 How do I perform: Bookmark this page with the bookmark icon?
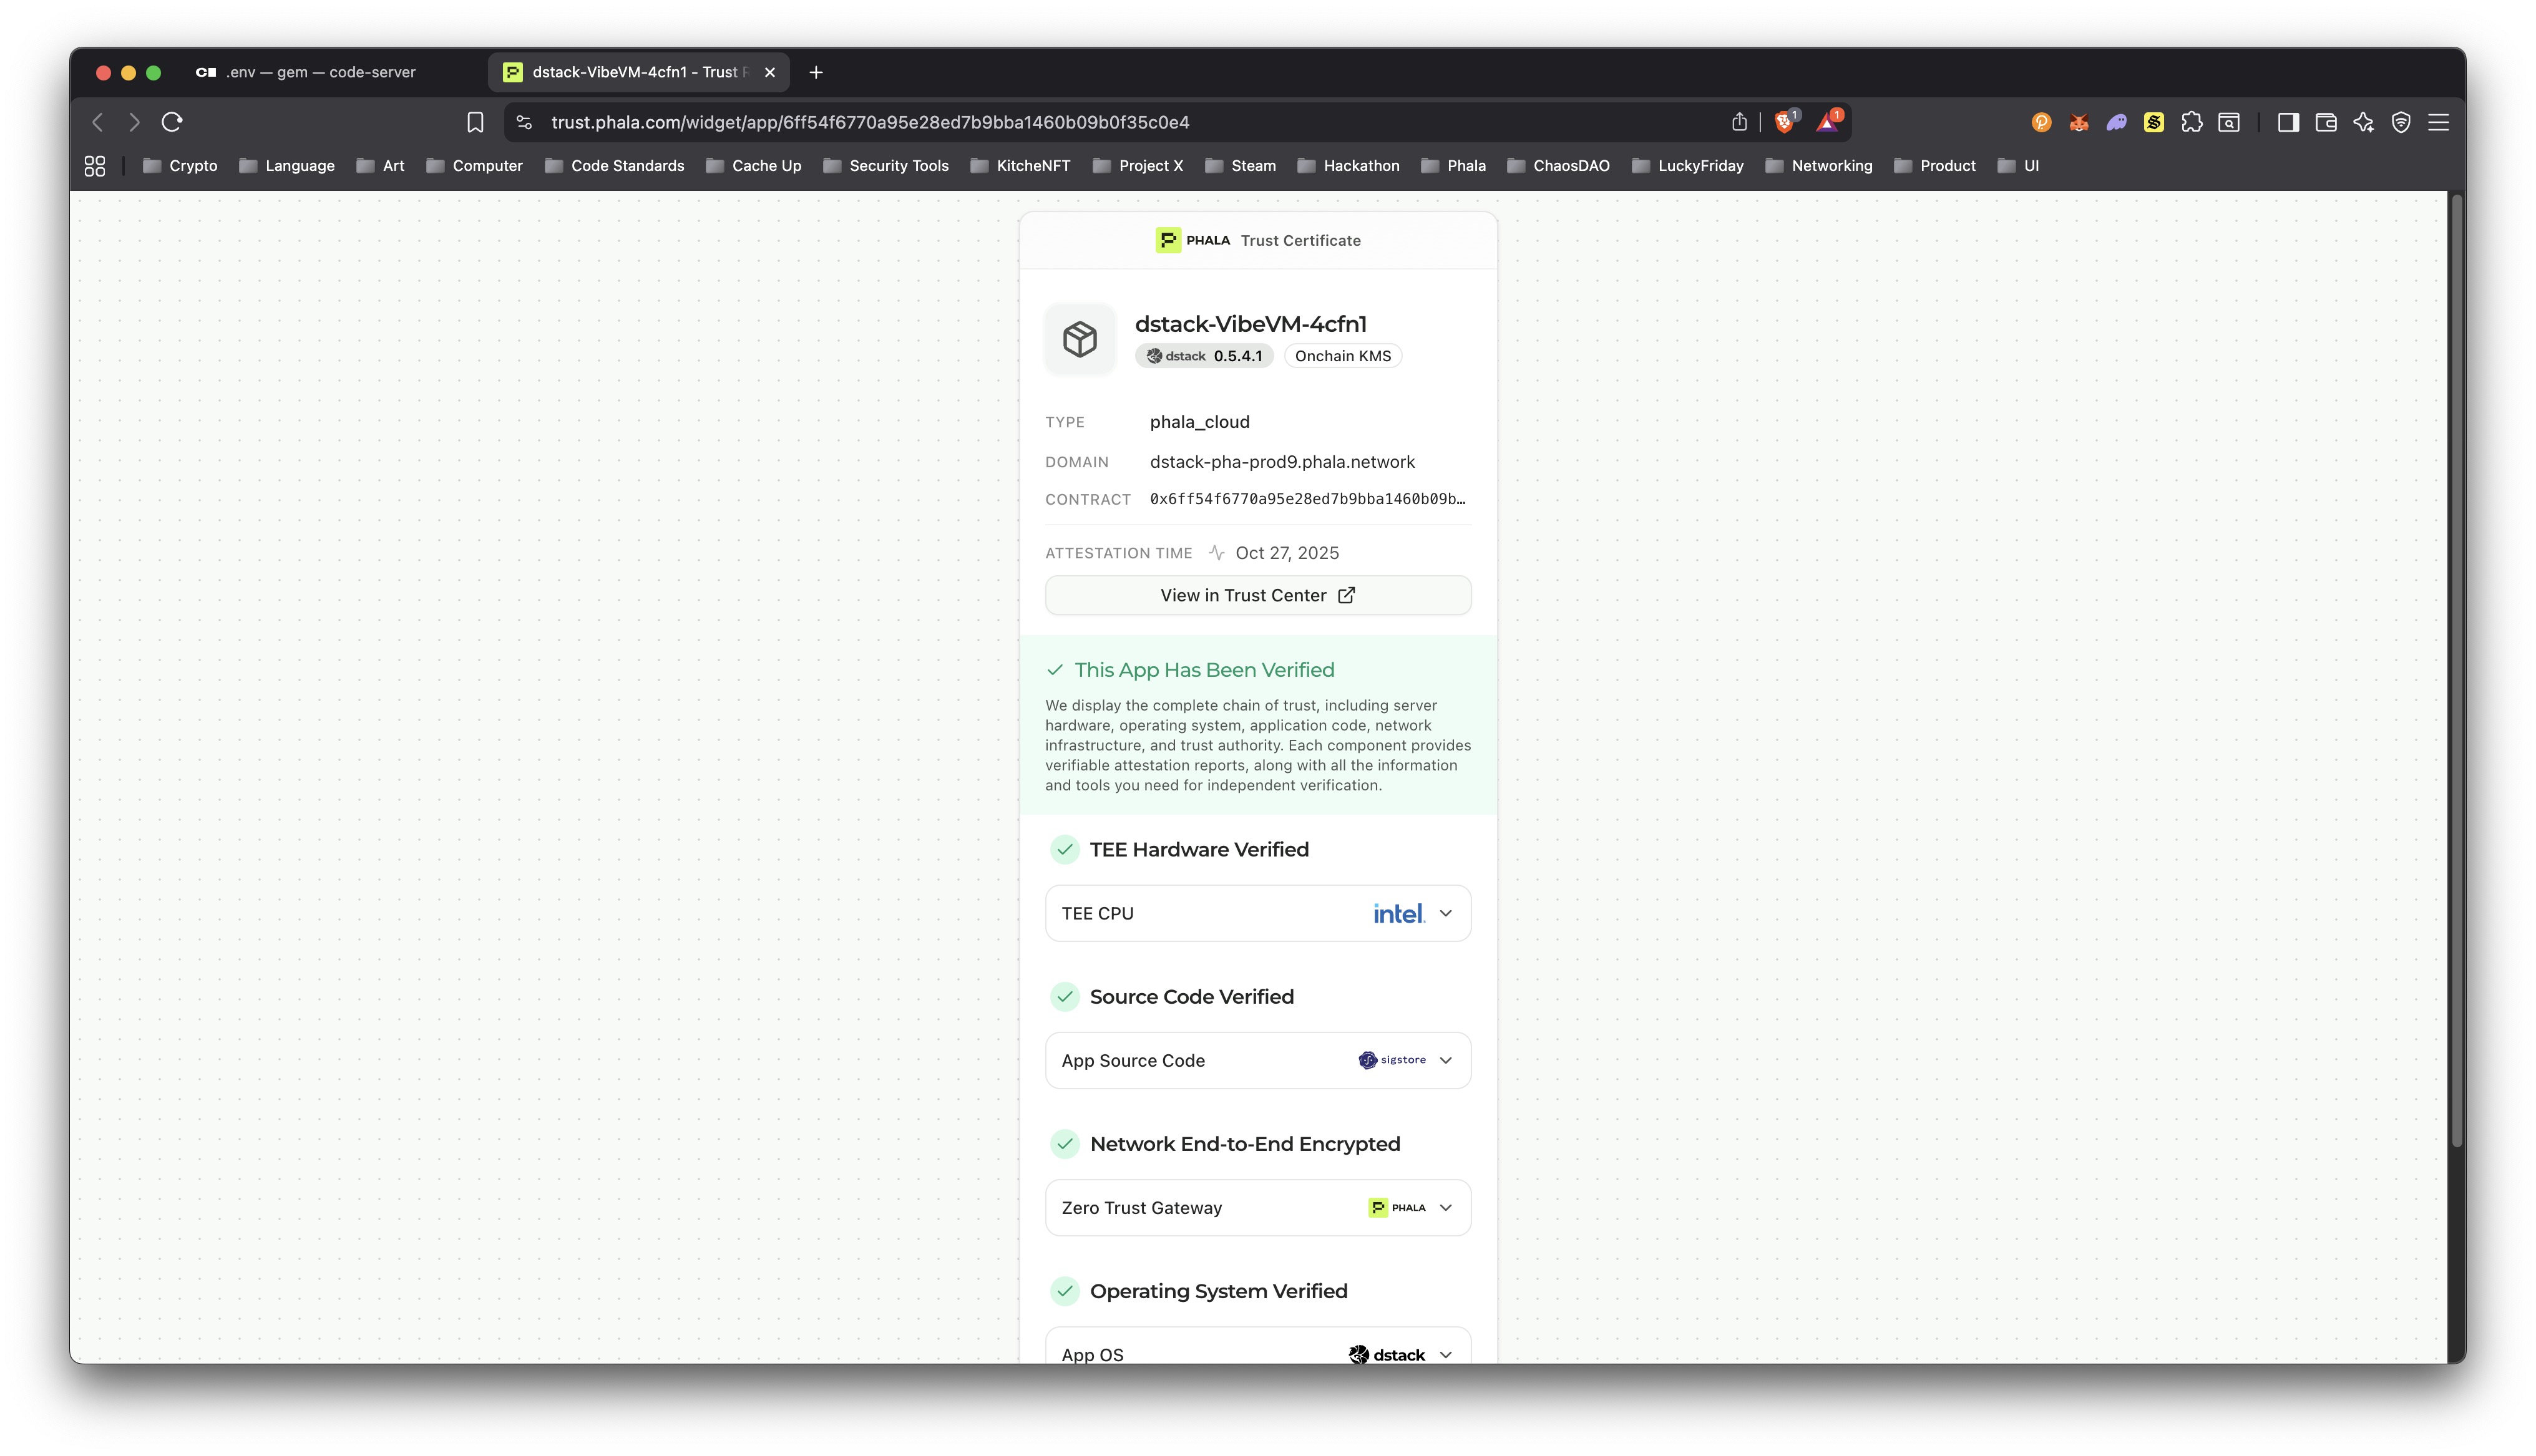(476, 122)
